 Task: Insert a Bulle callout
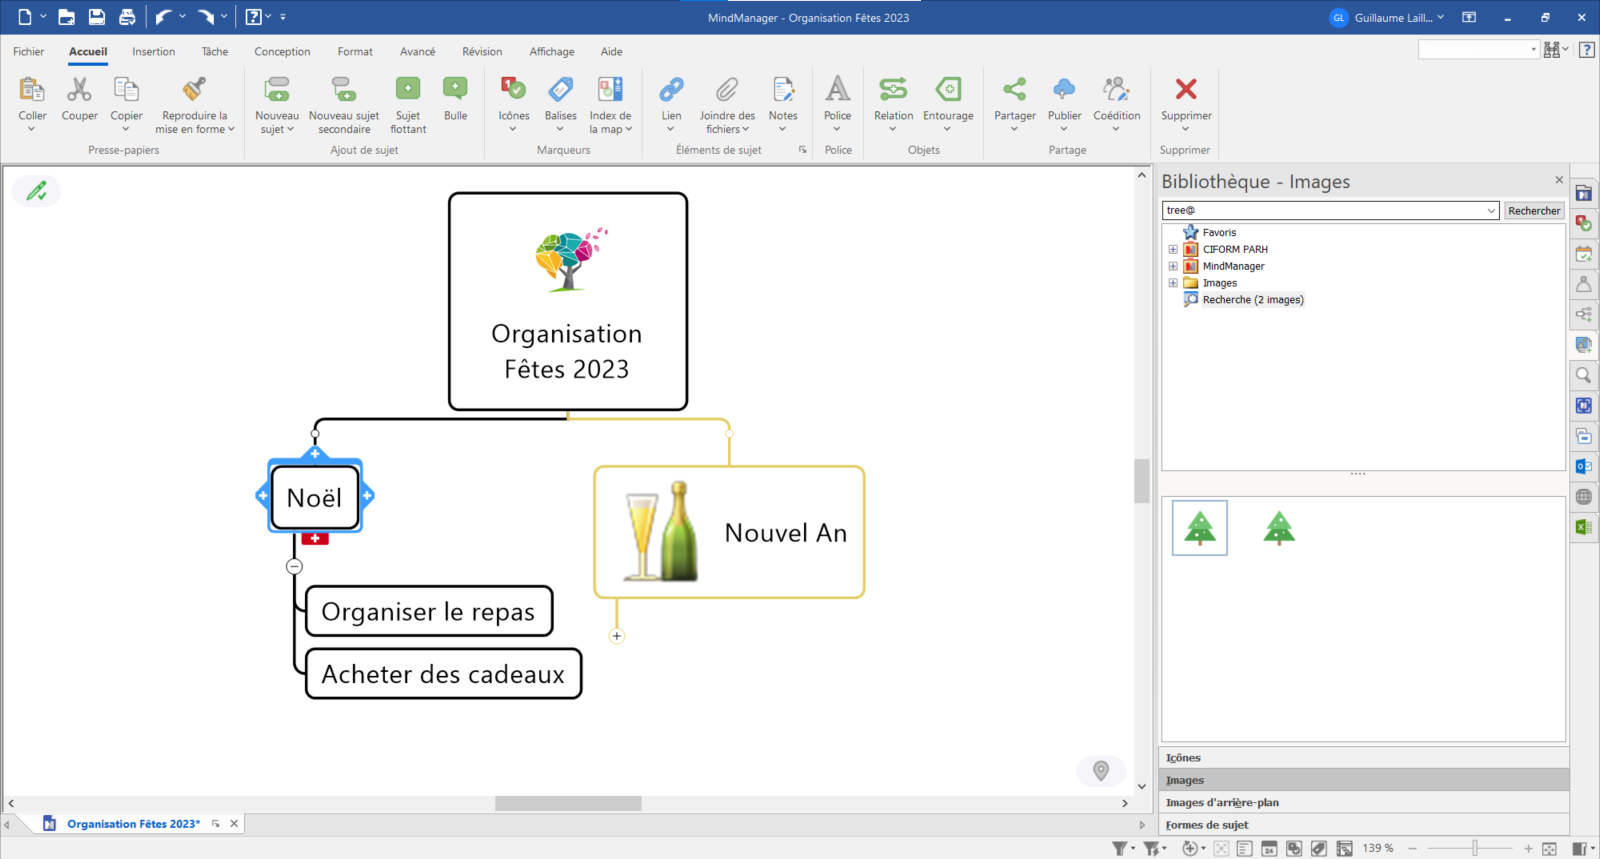click(455, 90)
